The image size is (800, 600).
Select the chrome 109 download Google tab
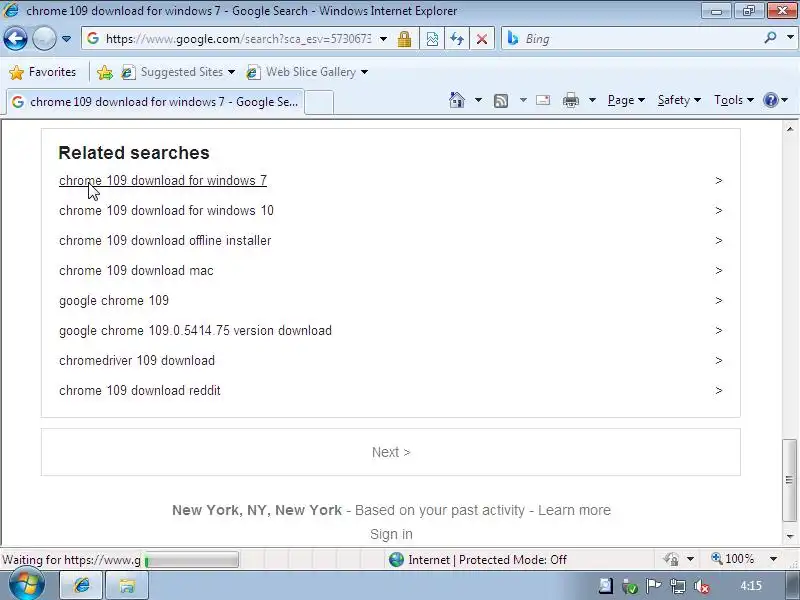pos(155,102)
